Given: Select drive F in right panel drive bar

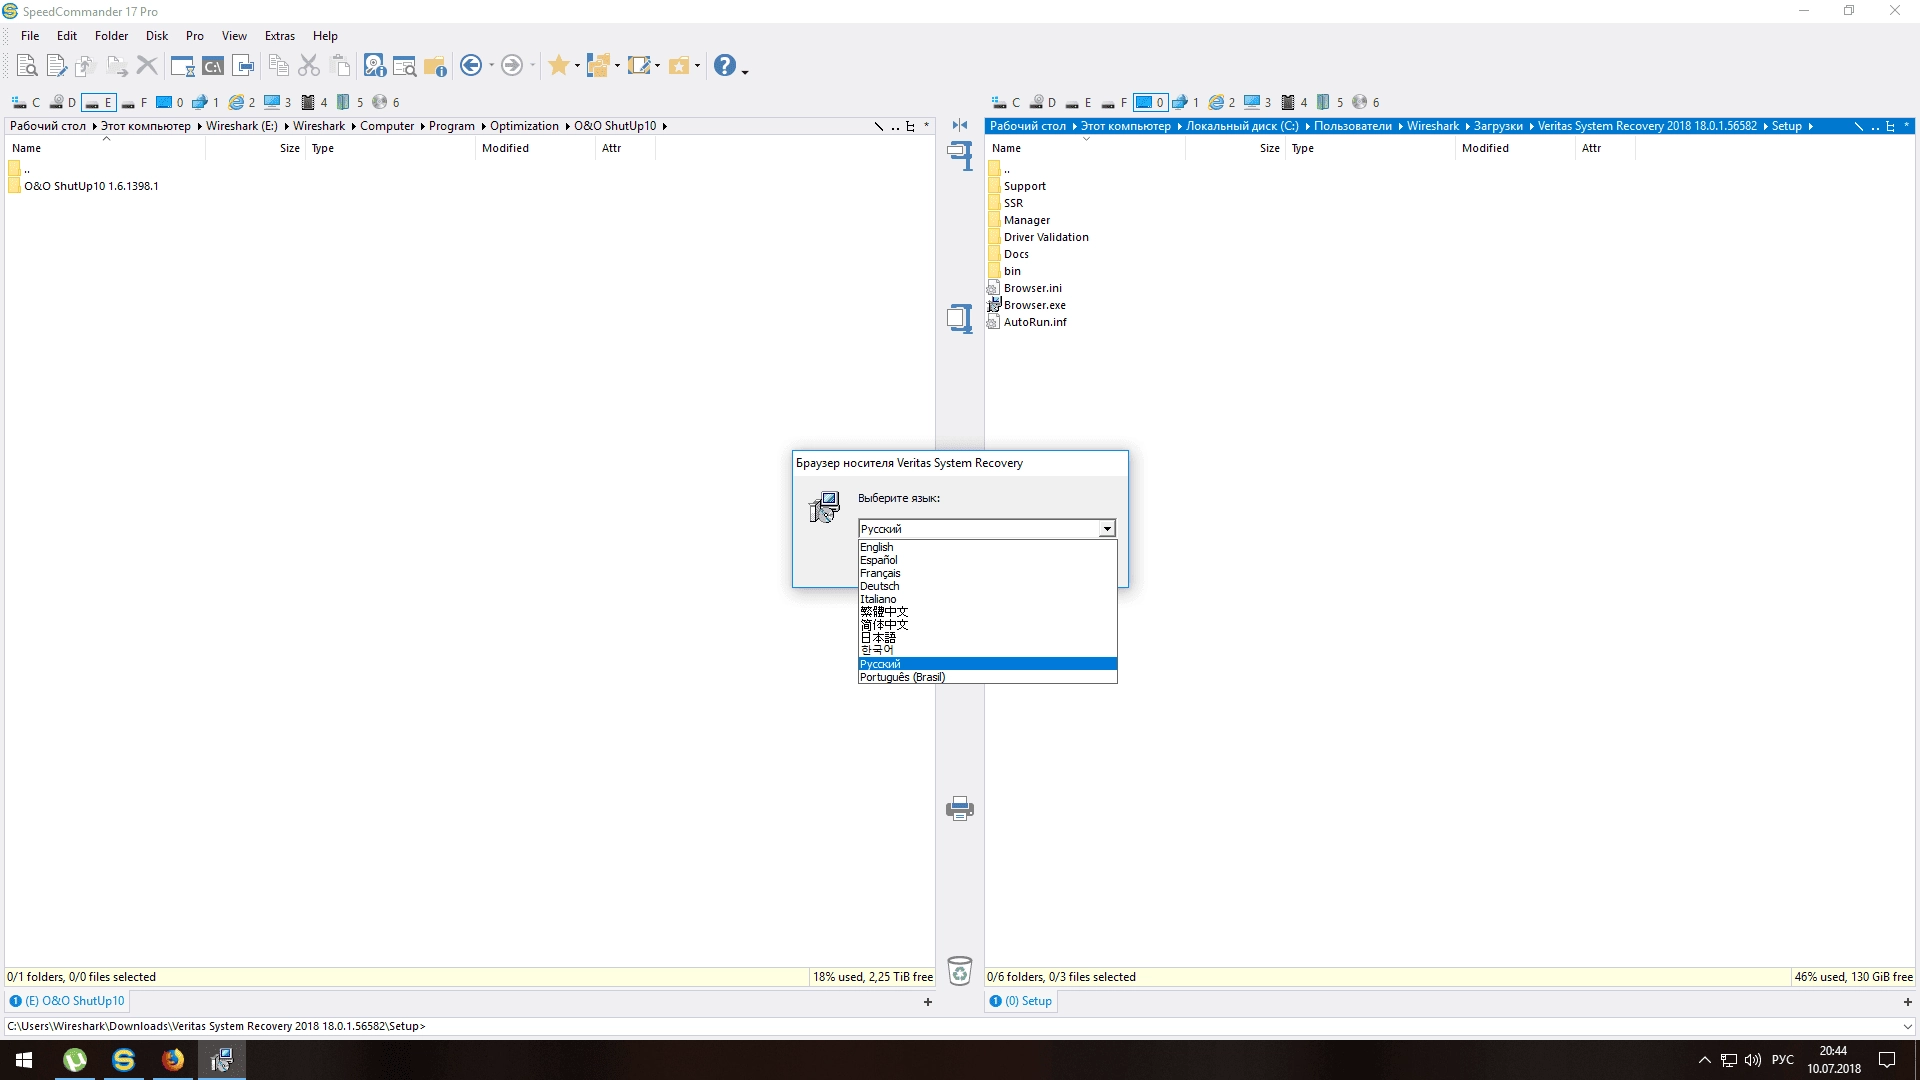Looking at the screenshot, I should 1115,102.
